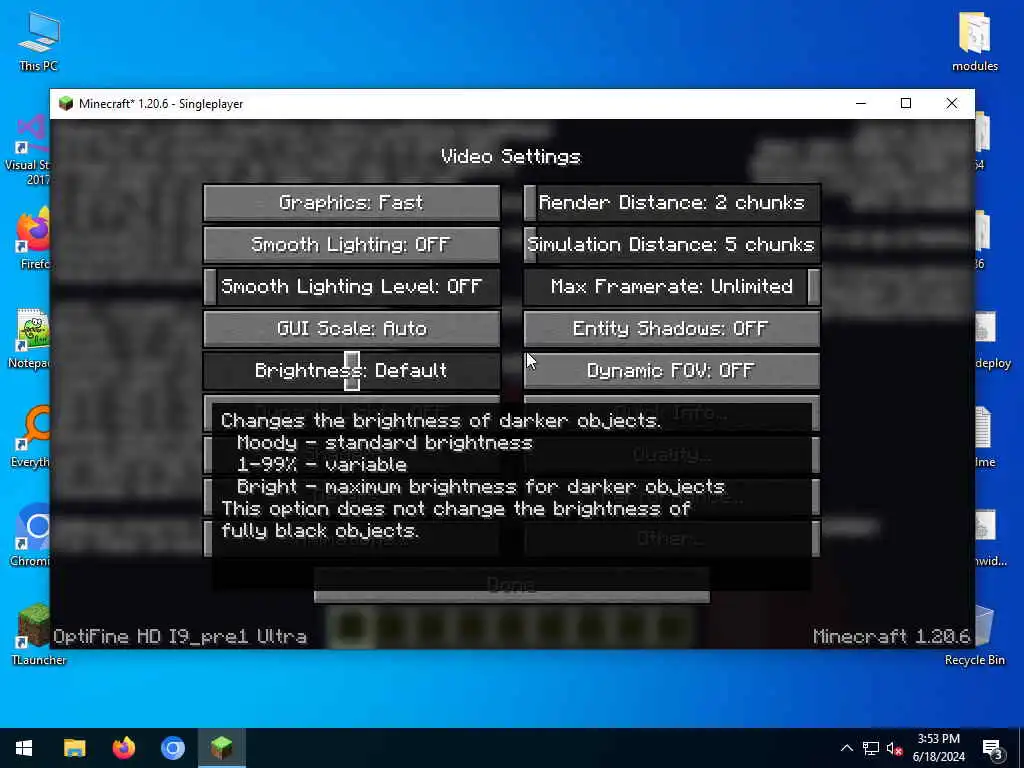Change GUI Scale: Auto setting
This screenshot has height=768, width=1024.
[351, 328]
